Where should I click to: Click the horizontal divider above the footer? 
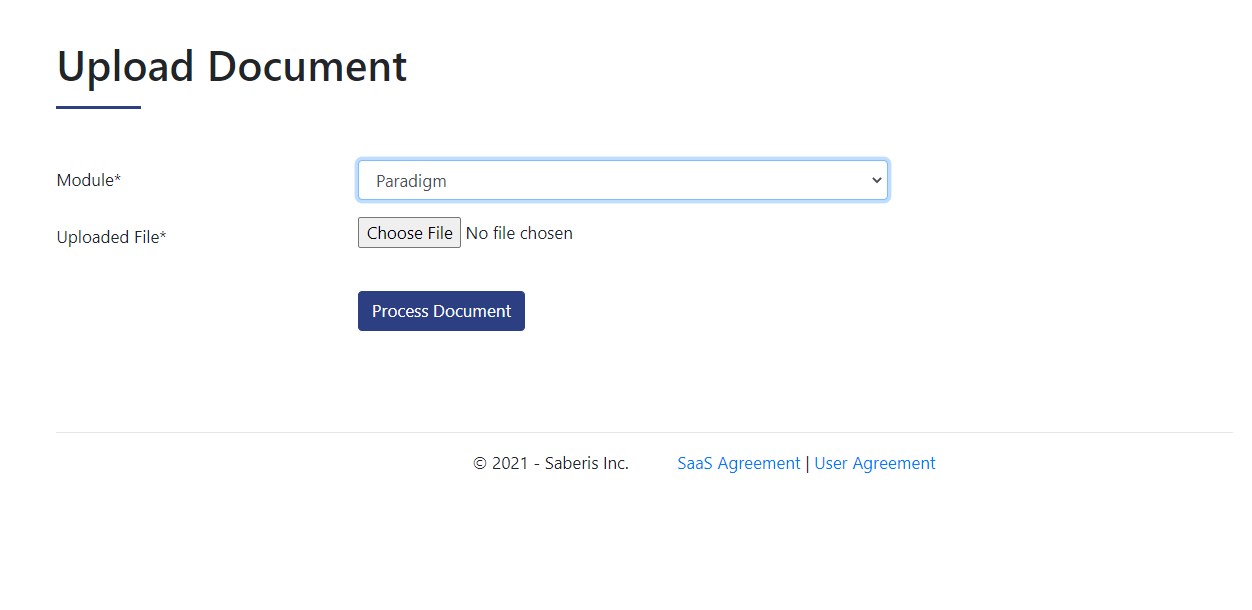(644, 433)
